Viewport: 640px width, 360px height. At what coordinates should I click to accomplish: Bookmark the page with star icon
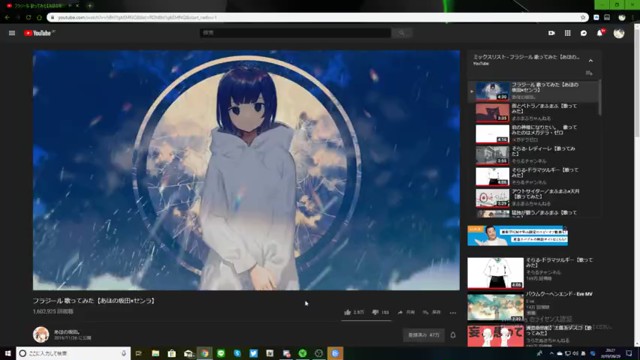click(x=583, y=18)
